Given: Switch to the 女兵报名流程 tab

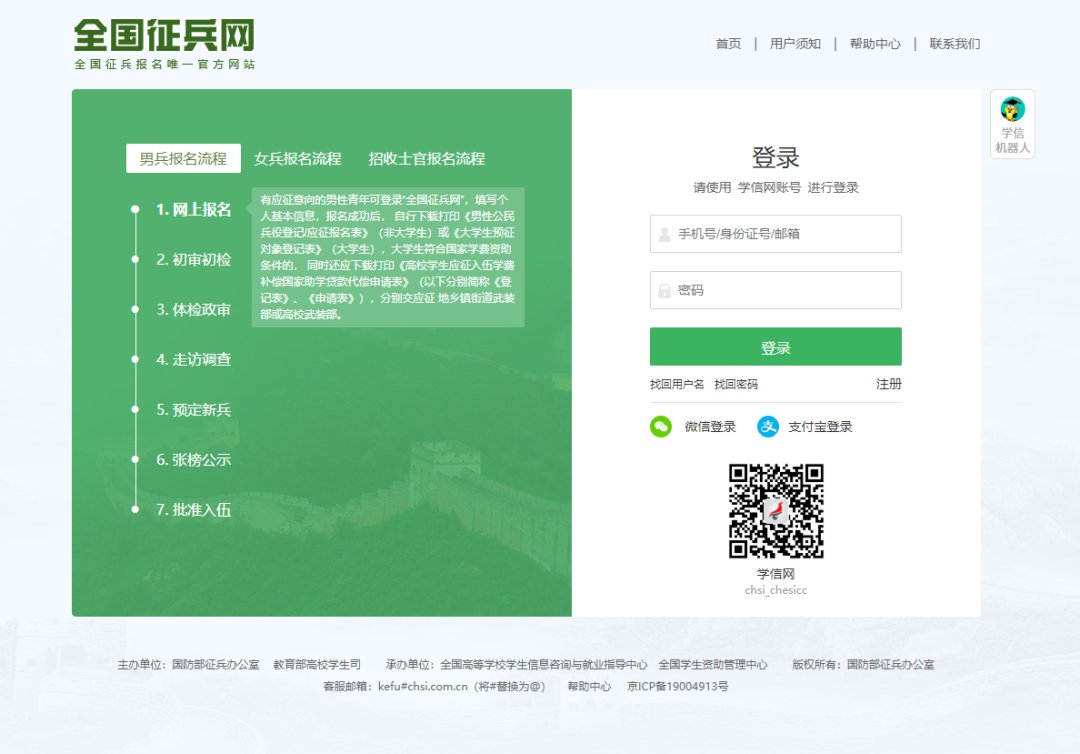Looking at the screenshot, I should tap(298, 158).
